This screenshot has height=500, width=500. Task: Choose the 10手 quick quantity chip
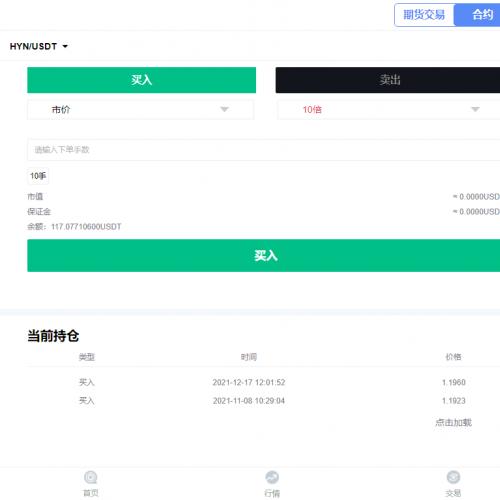38,176
